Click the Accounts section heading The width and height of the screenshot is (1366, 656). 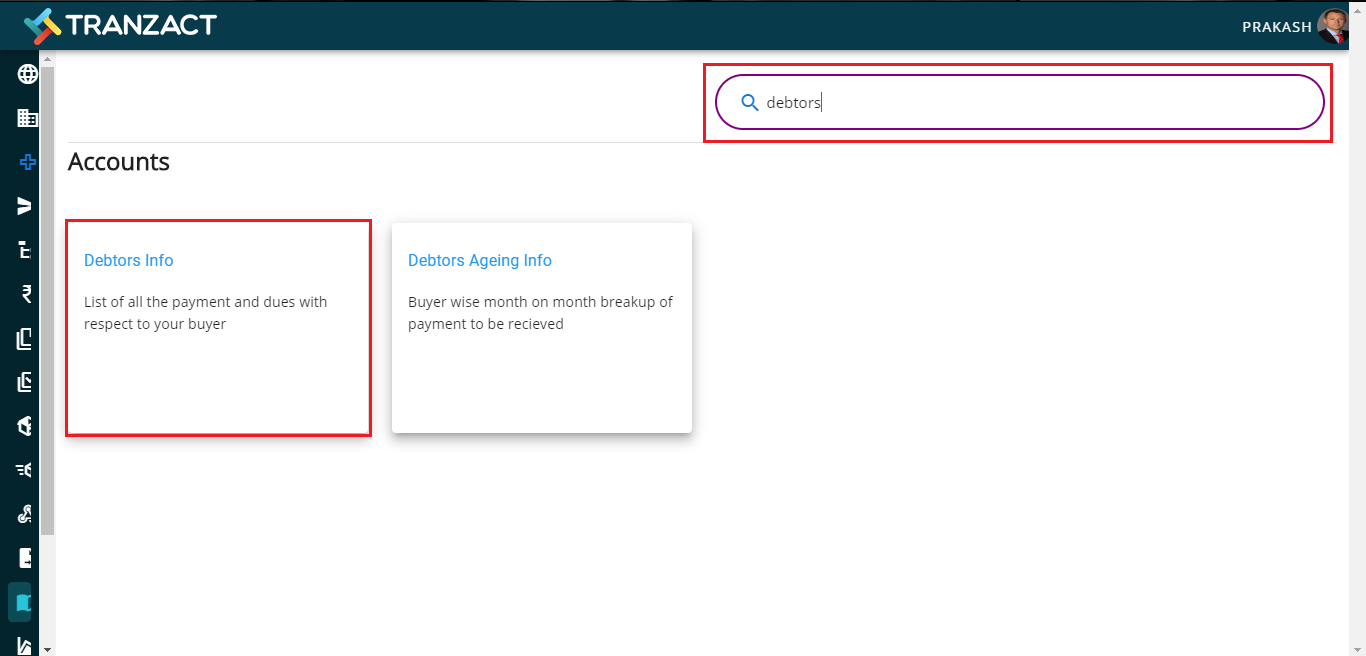pos(119,162)
